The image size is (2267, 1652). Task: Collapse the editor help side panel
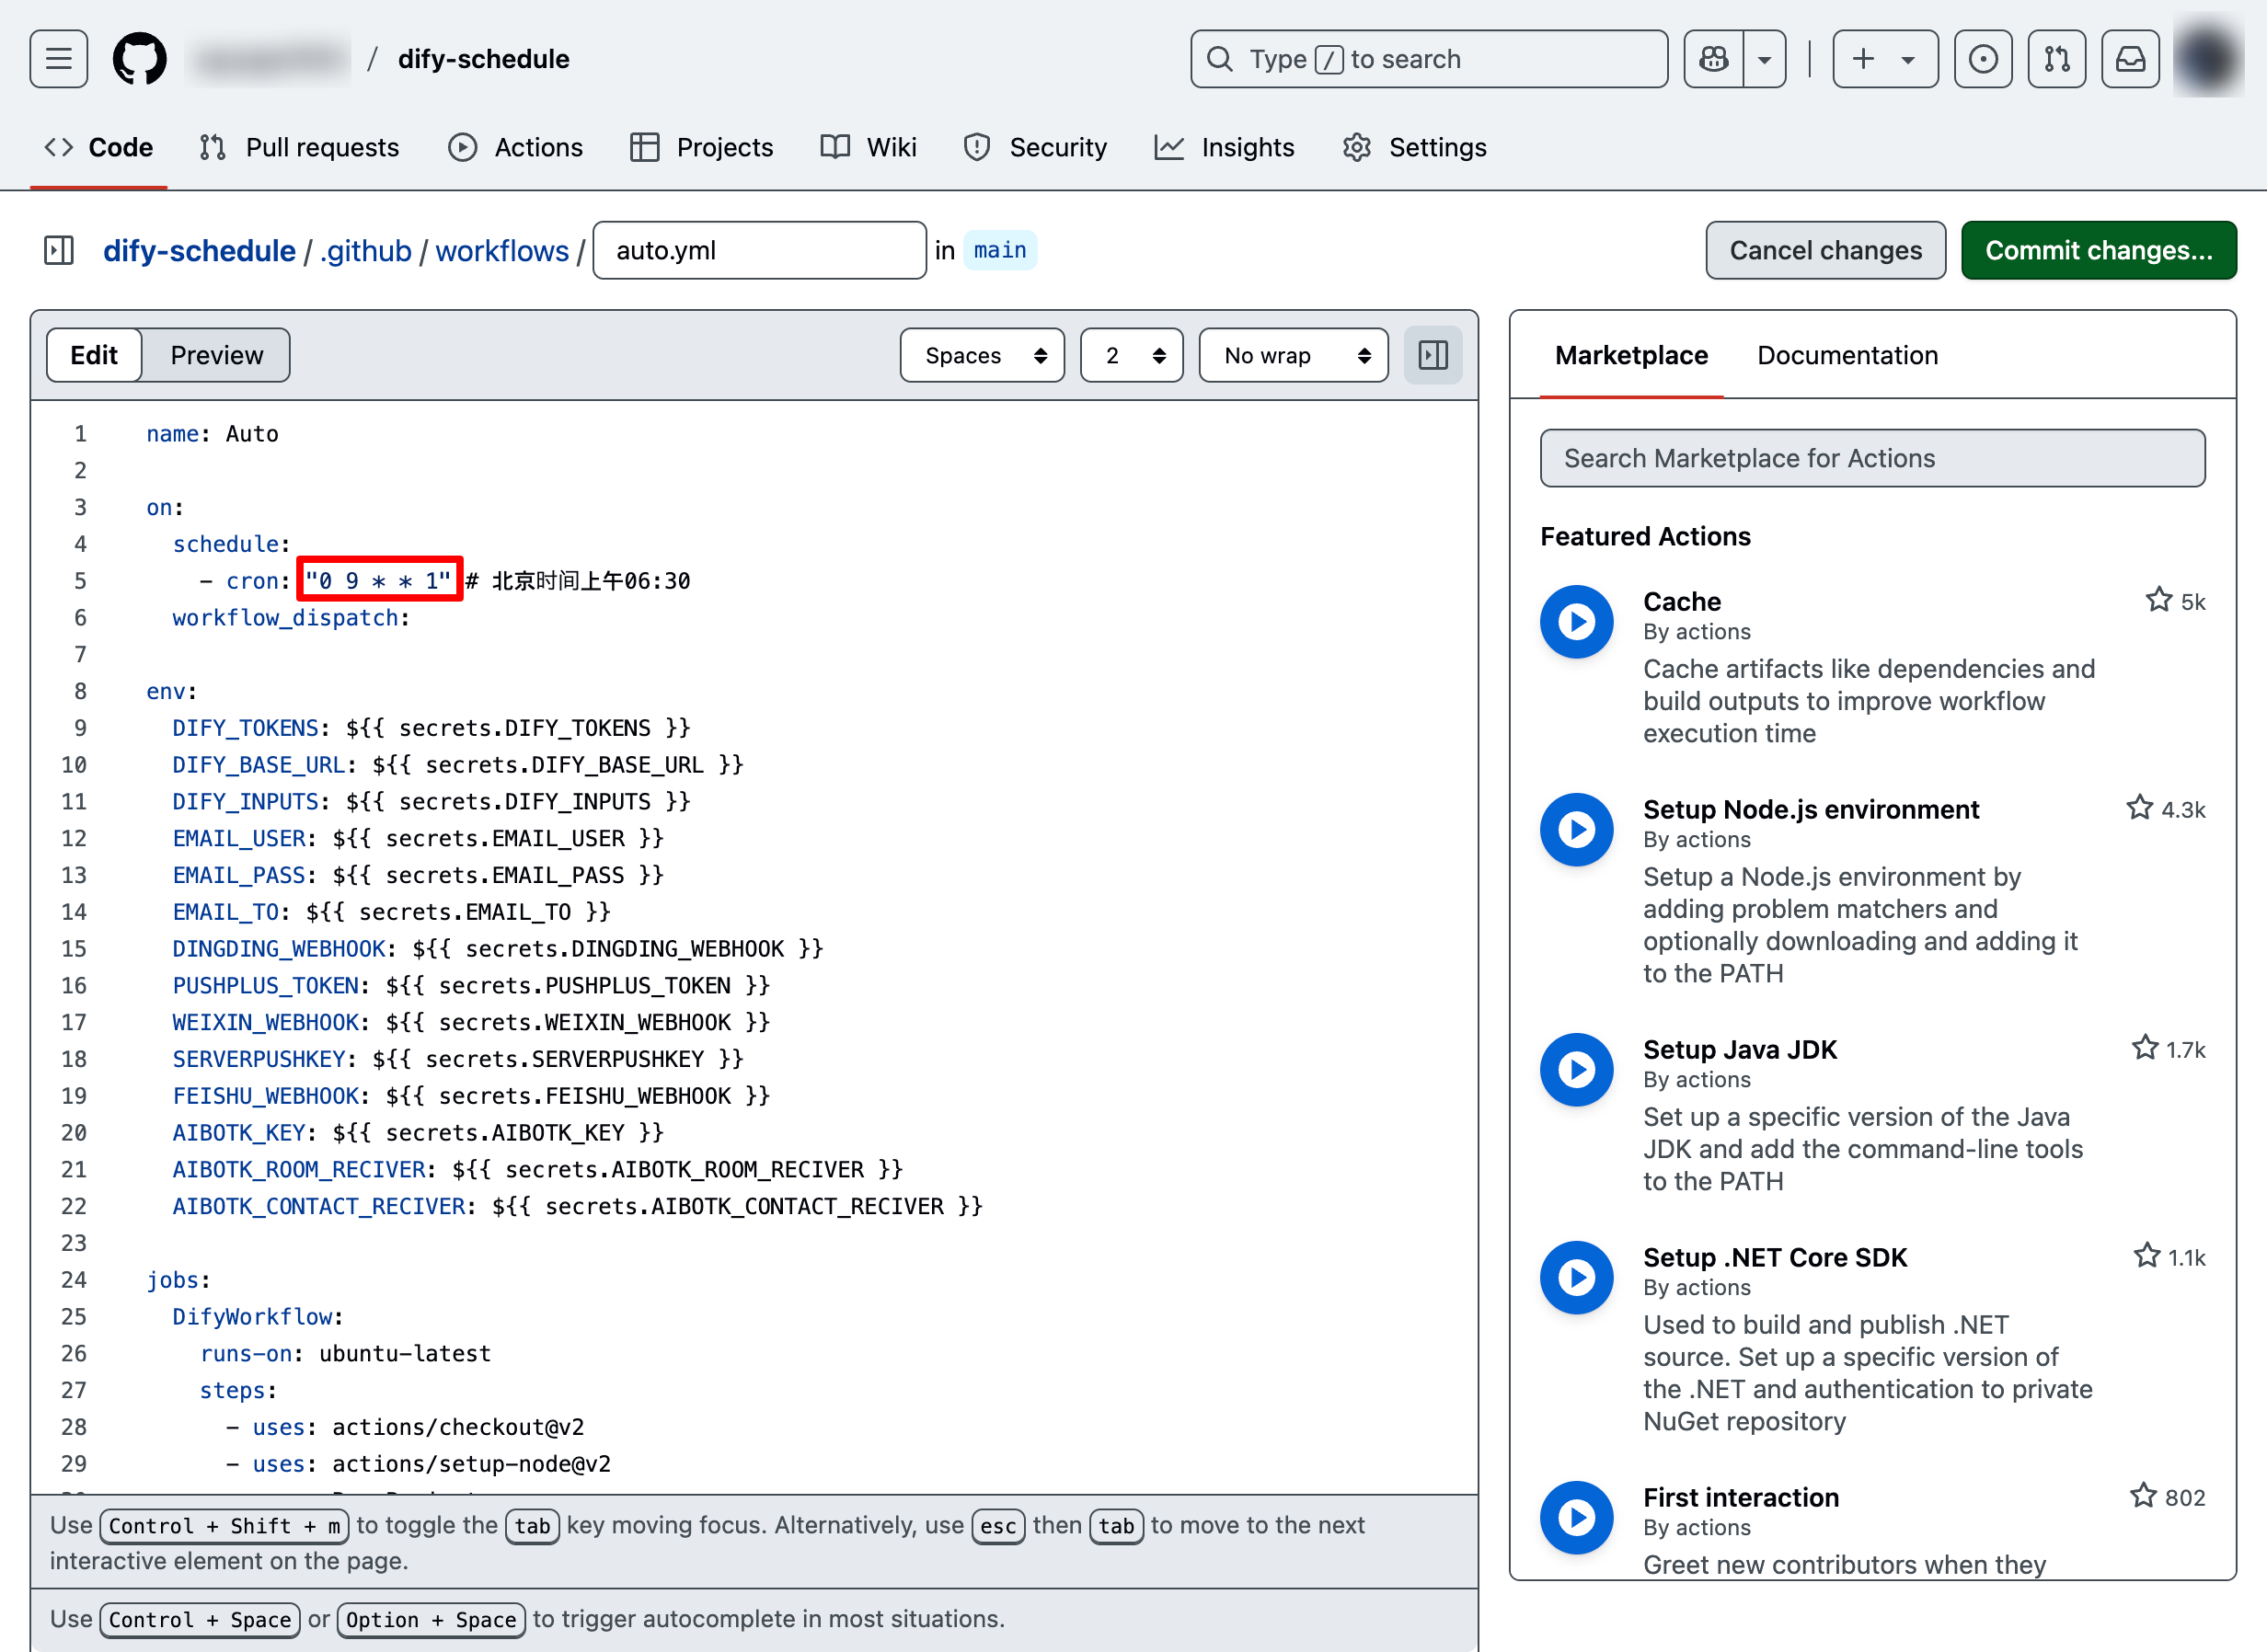point(1432,355)
